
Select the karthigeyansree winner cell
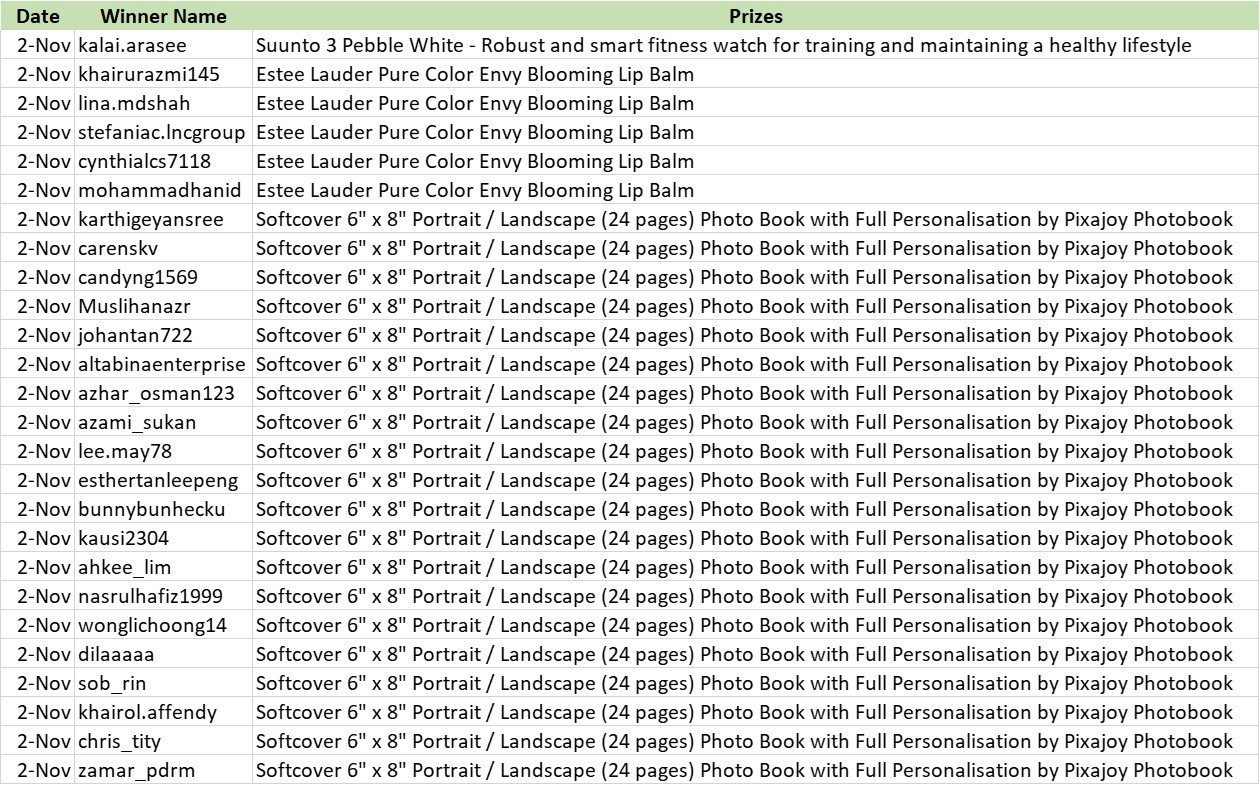click(163, 220)
